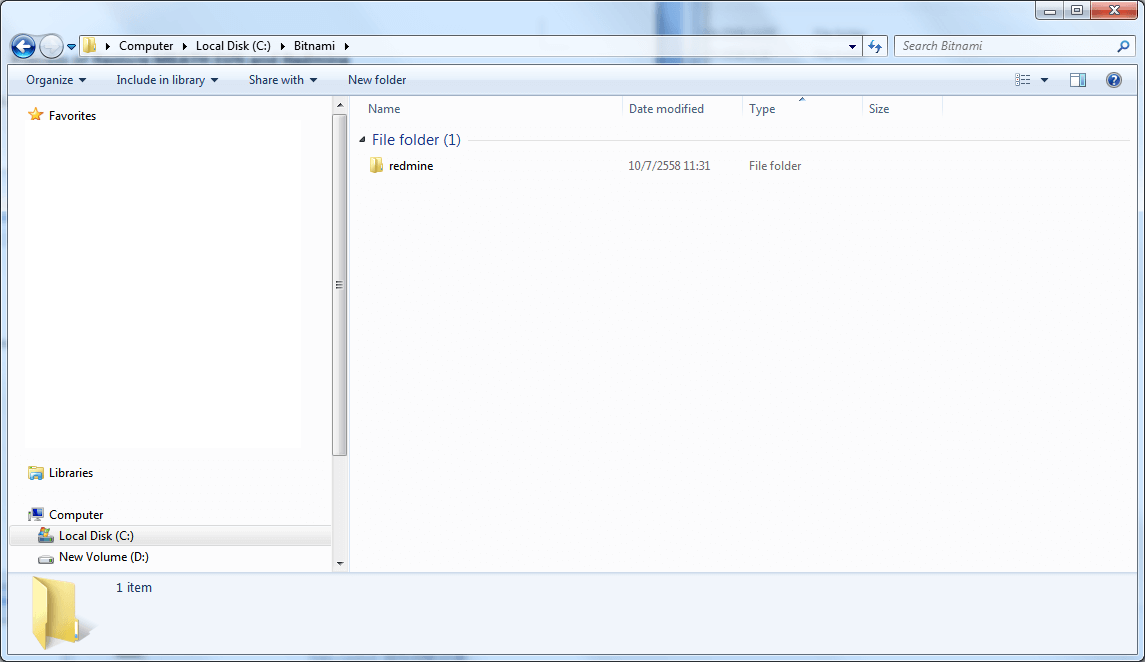Toggle the preview pane icon
1145x662 pixels.
(1077, 79)
